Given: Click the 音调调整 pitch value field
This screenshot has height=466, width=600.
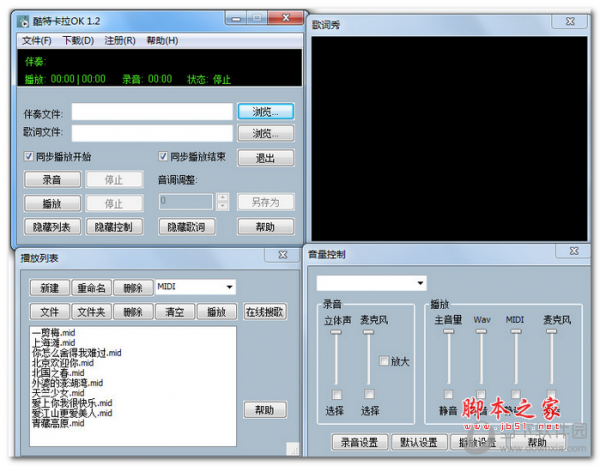Looking at the screenshot, I should click(186, 202).
